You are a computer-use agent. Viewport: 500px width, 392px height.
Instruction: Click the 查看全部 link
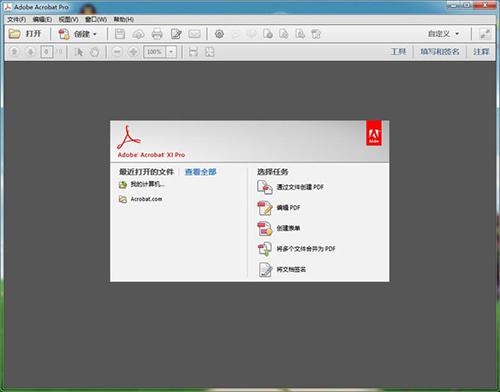[x=200, y=172]
